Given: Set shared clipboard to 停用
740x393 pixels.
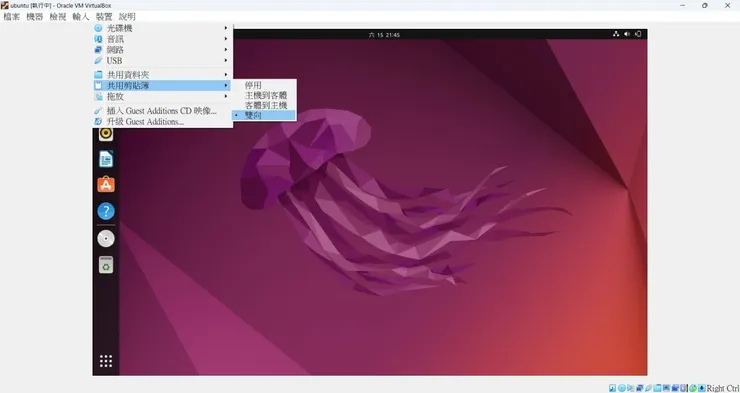Looking at the screenshot, I should point(264,85).
